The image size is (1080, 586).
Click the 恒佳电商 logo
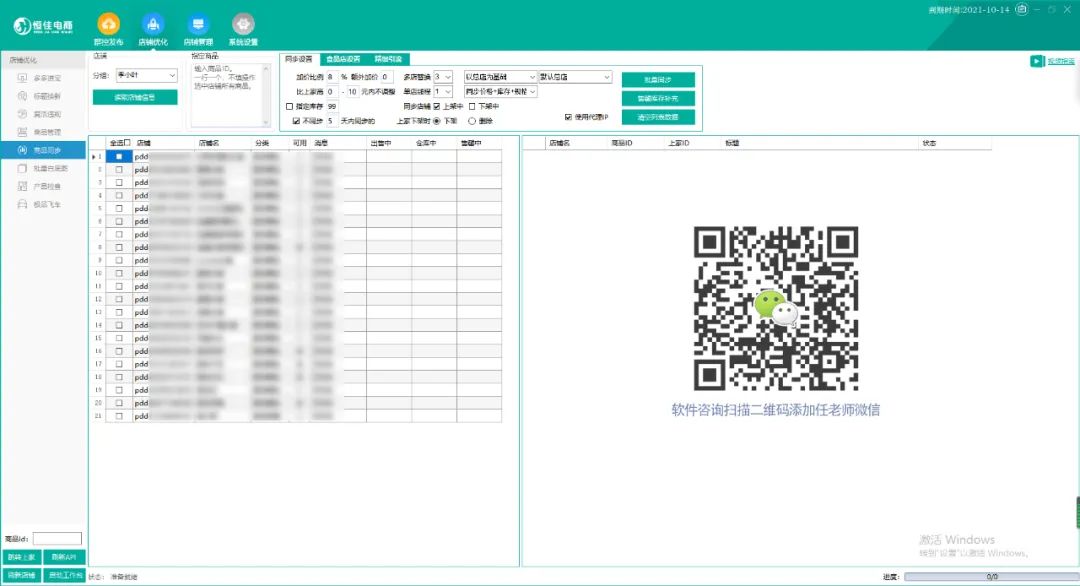[x=43, y=26]
